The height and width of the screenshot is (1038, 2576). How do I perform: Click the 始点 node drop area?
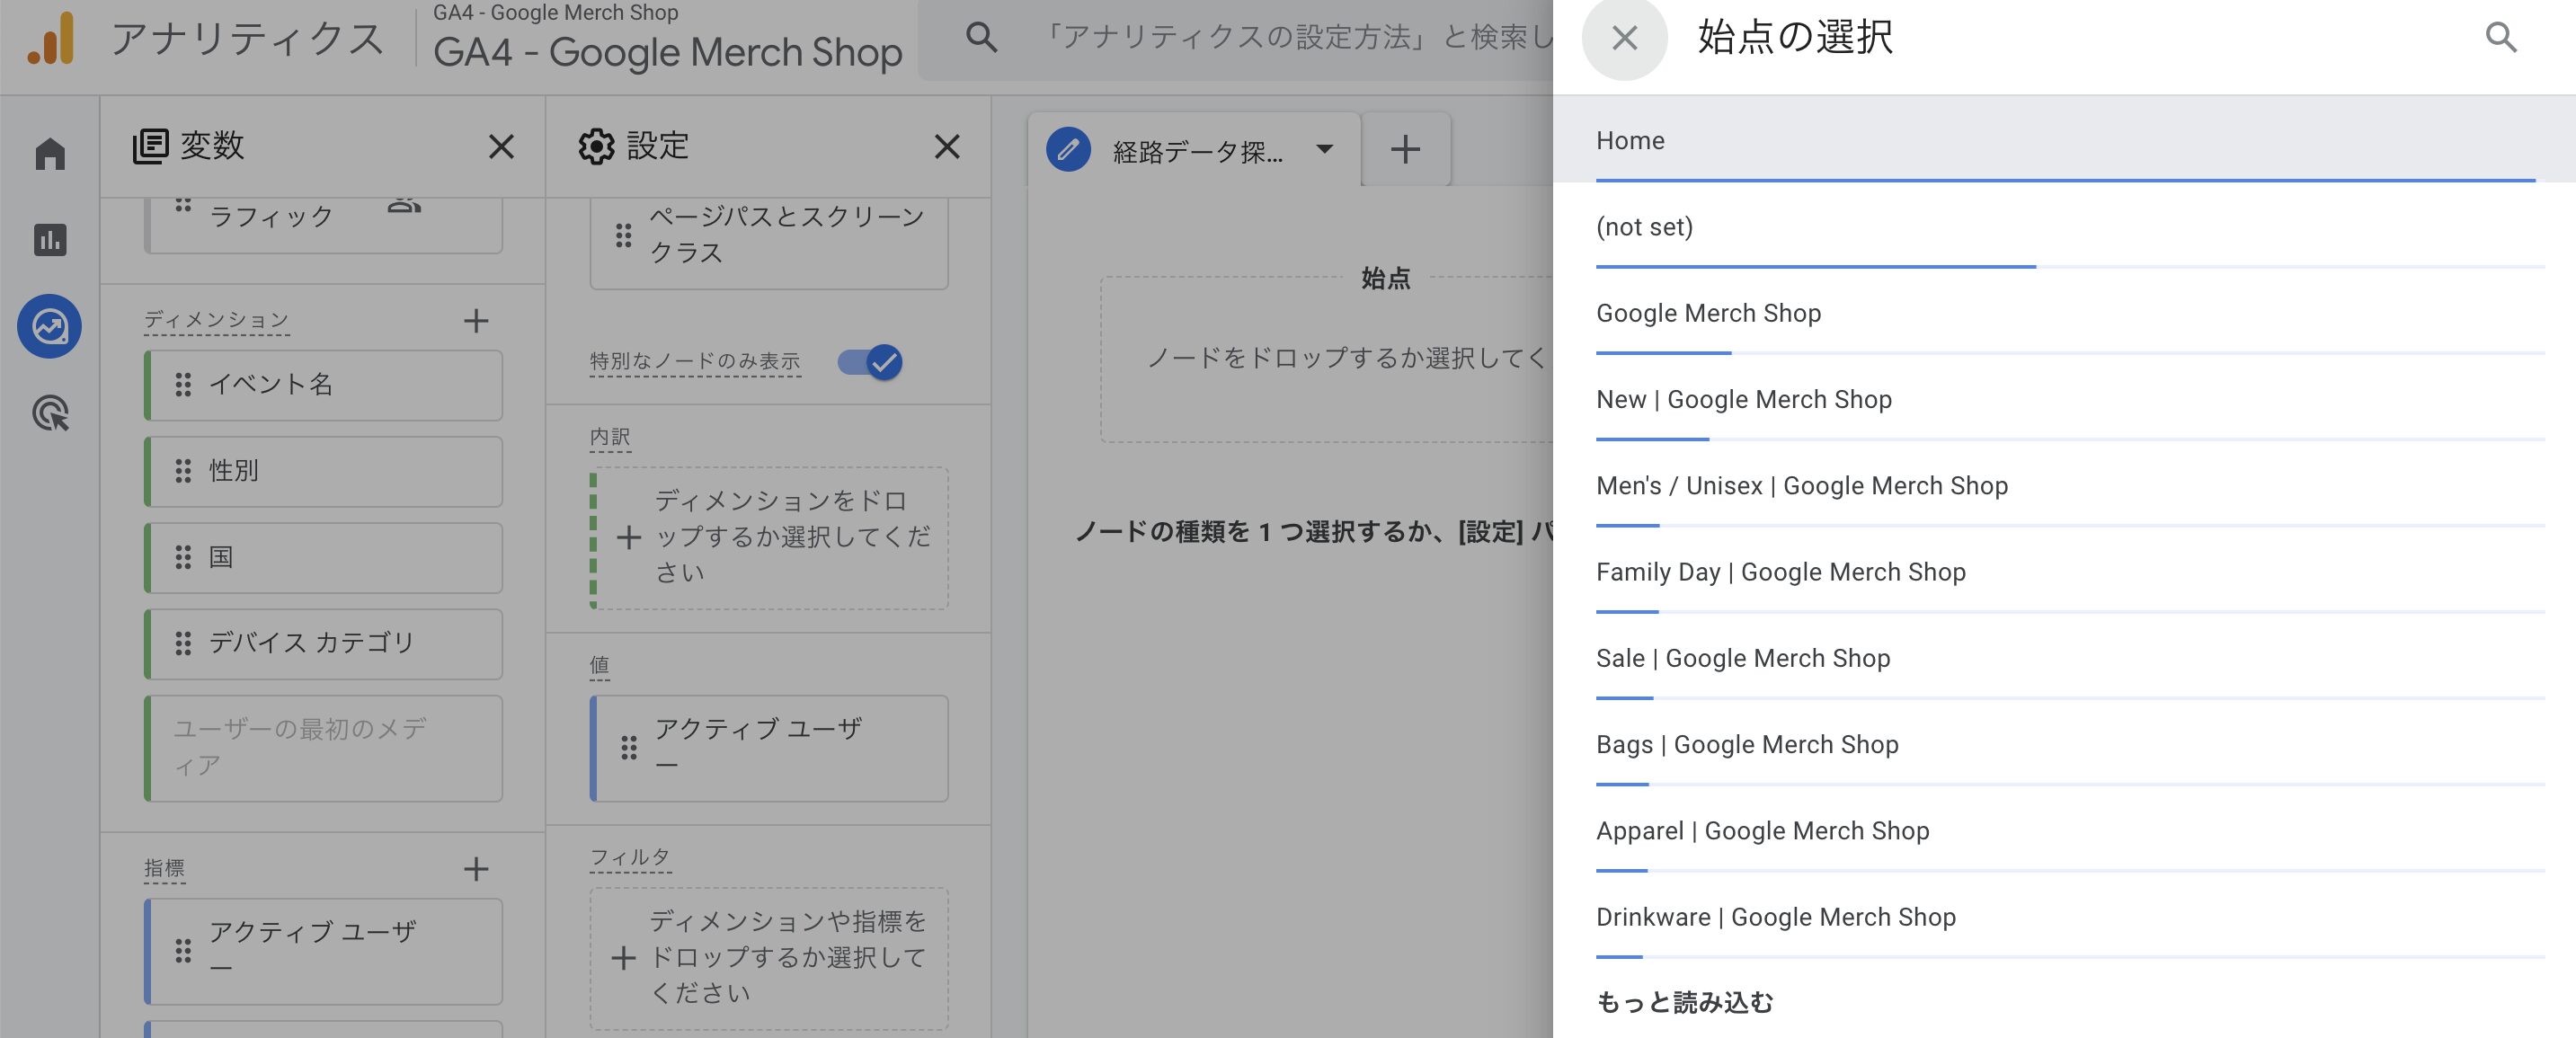click(x=1327, y=359)
